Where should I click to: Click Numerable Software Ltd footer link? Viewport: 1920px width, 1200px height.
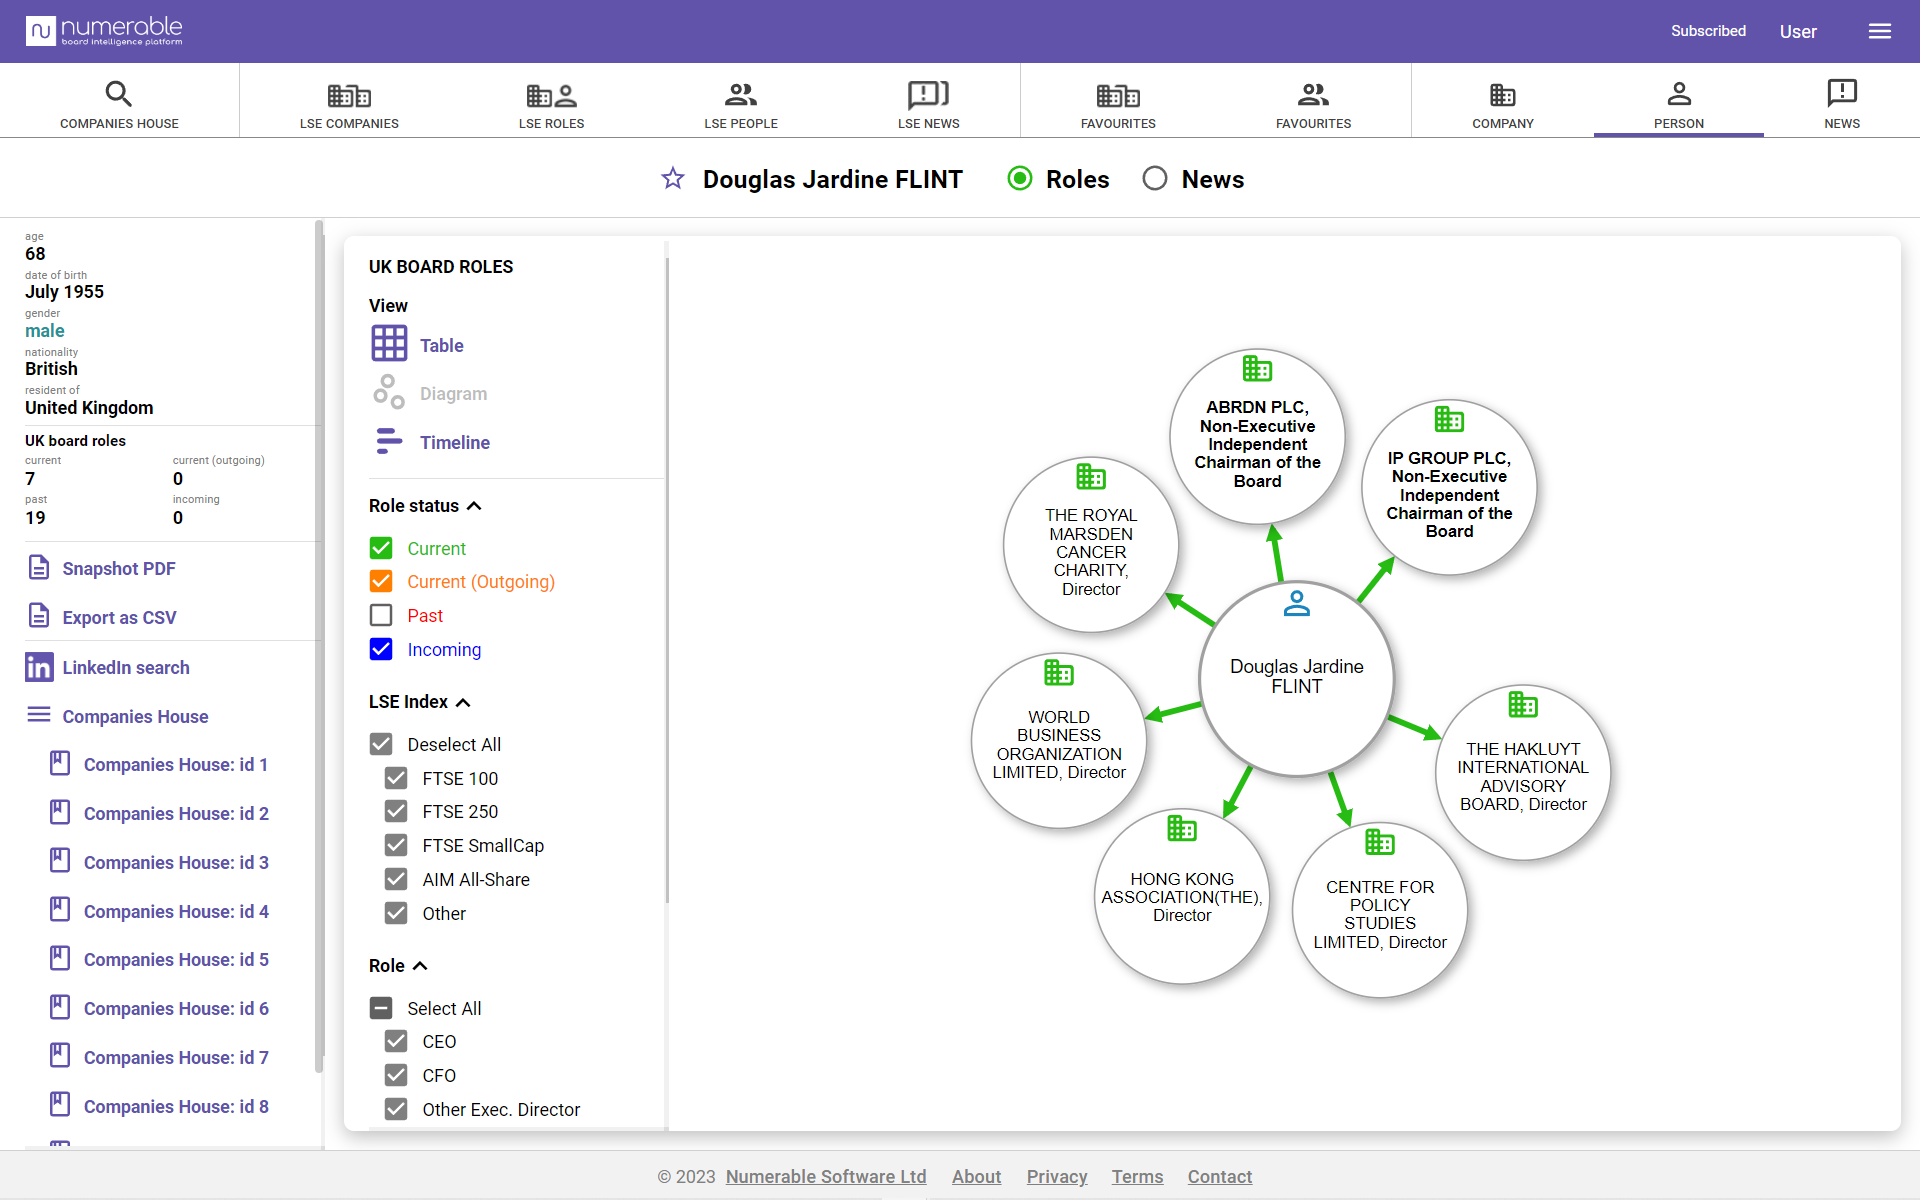[x=826, y=1177]
